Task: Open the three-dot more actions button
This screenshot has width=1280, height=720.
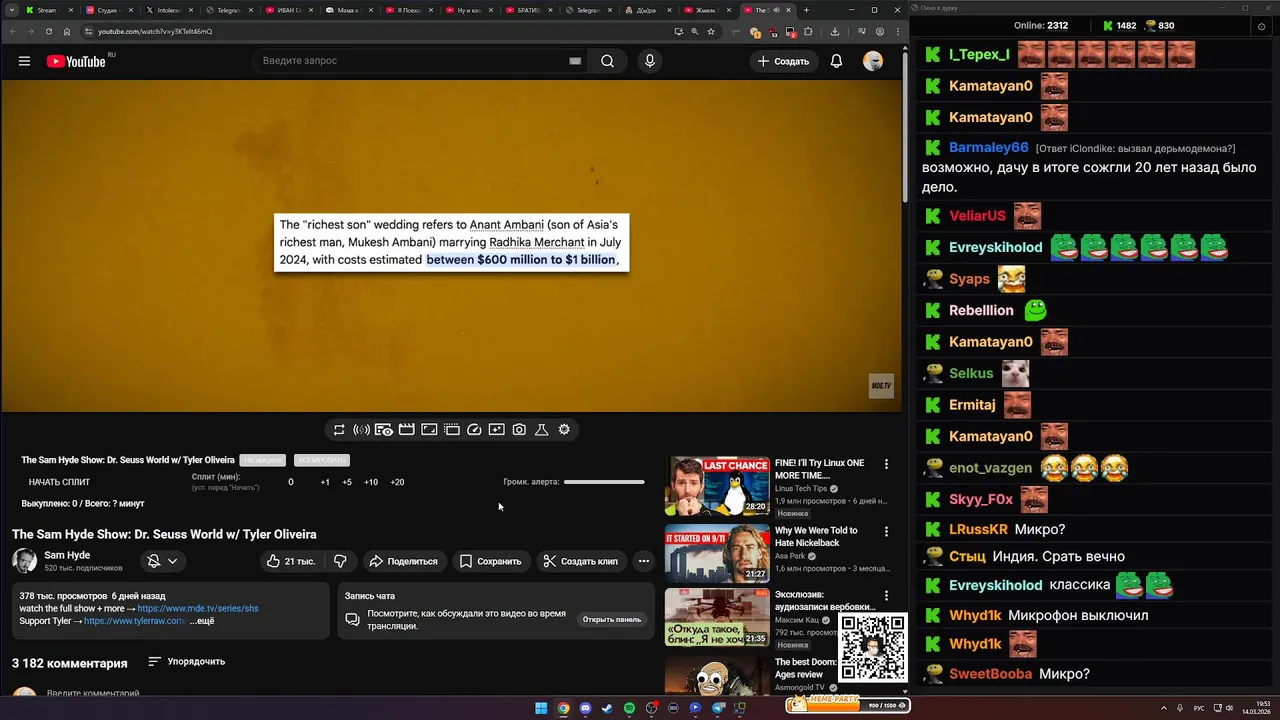Action: pyautogui.click(x=643, y=561)
